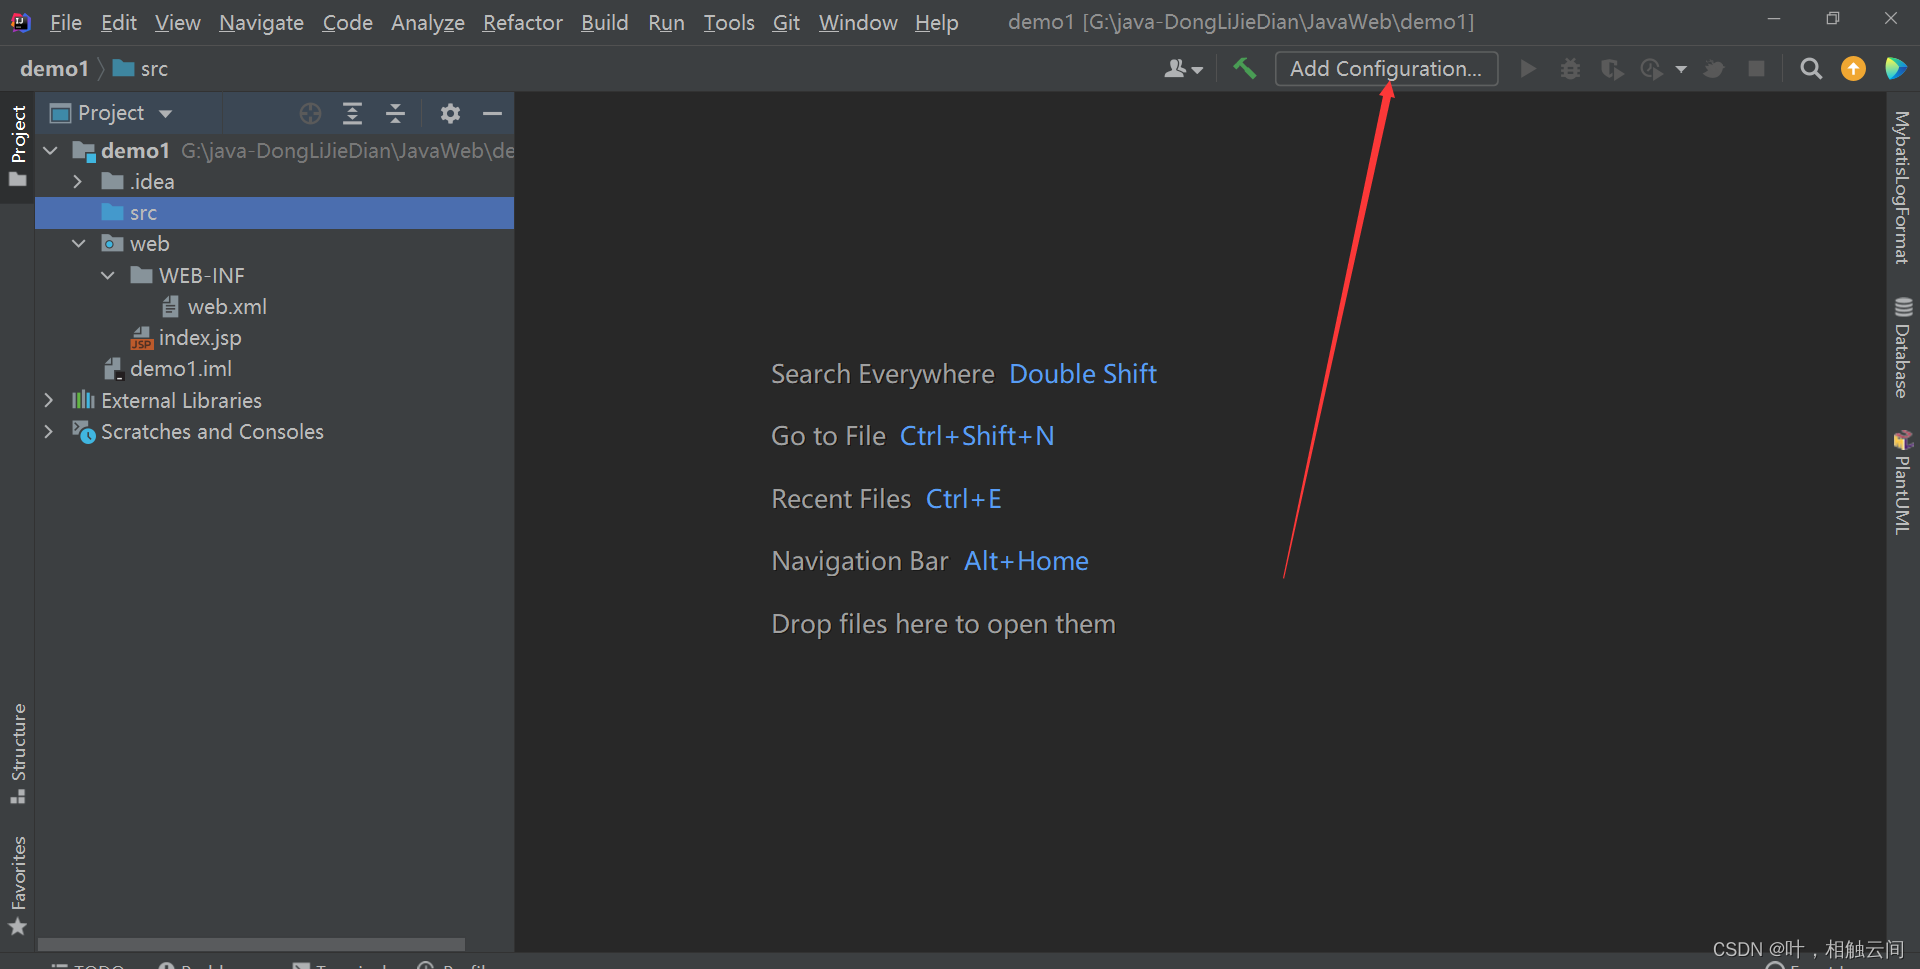
Task: Open the profiler options dropdown arrow
Action: tap(1681, 69)
